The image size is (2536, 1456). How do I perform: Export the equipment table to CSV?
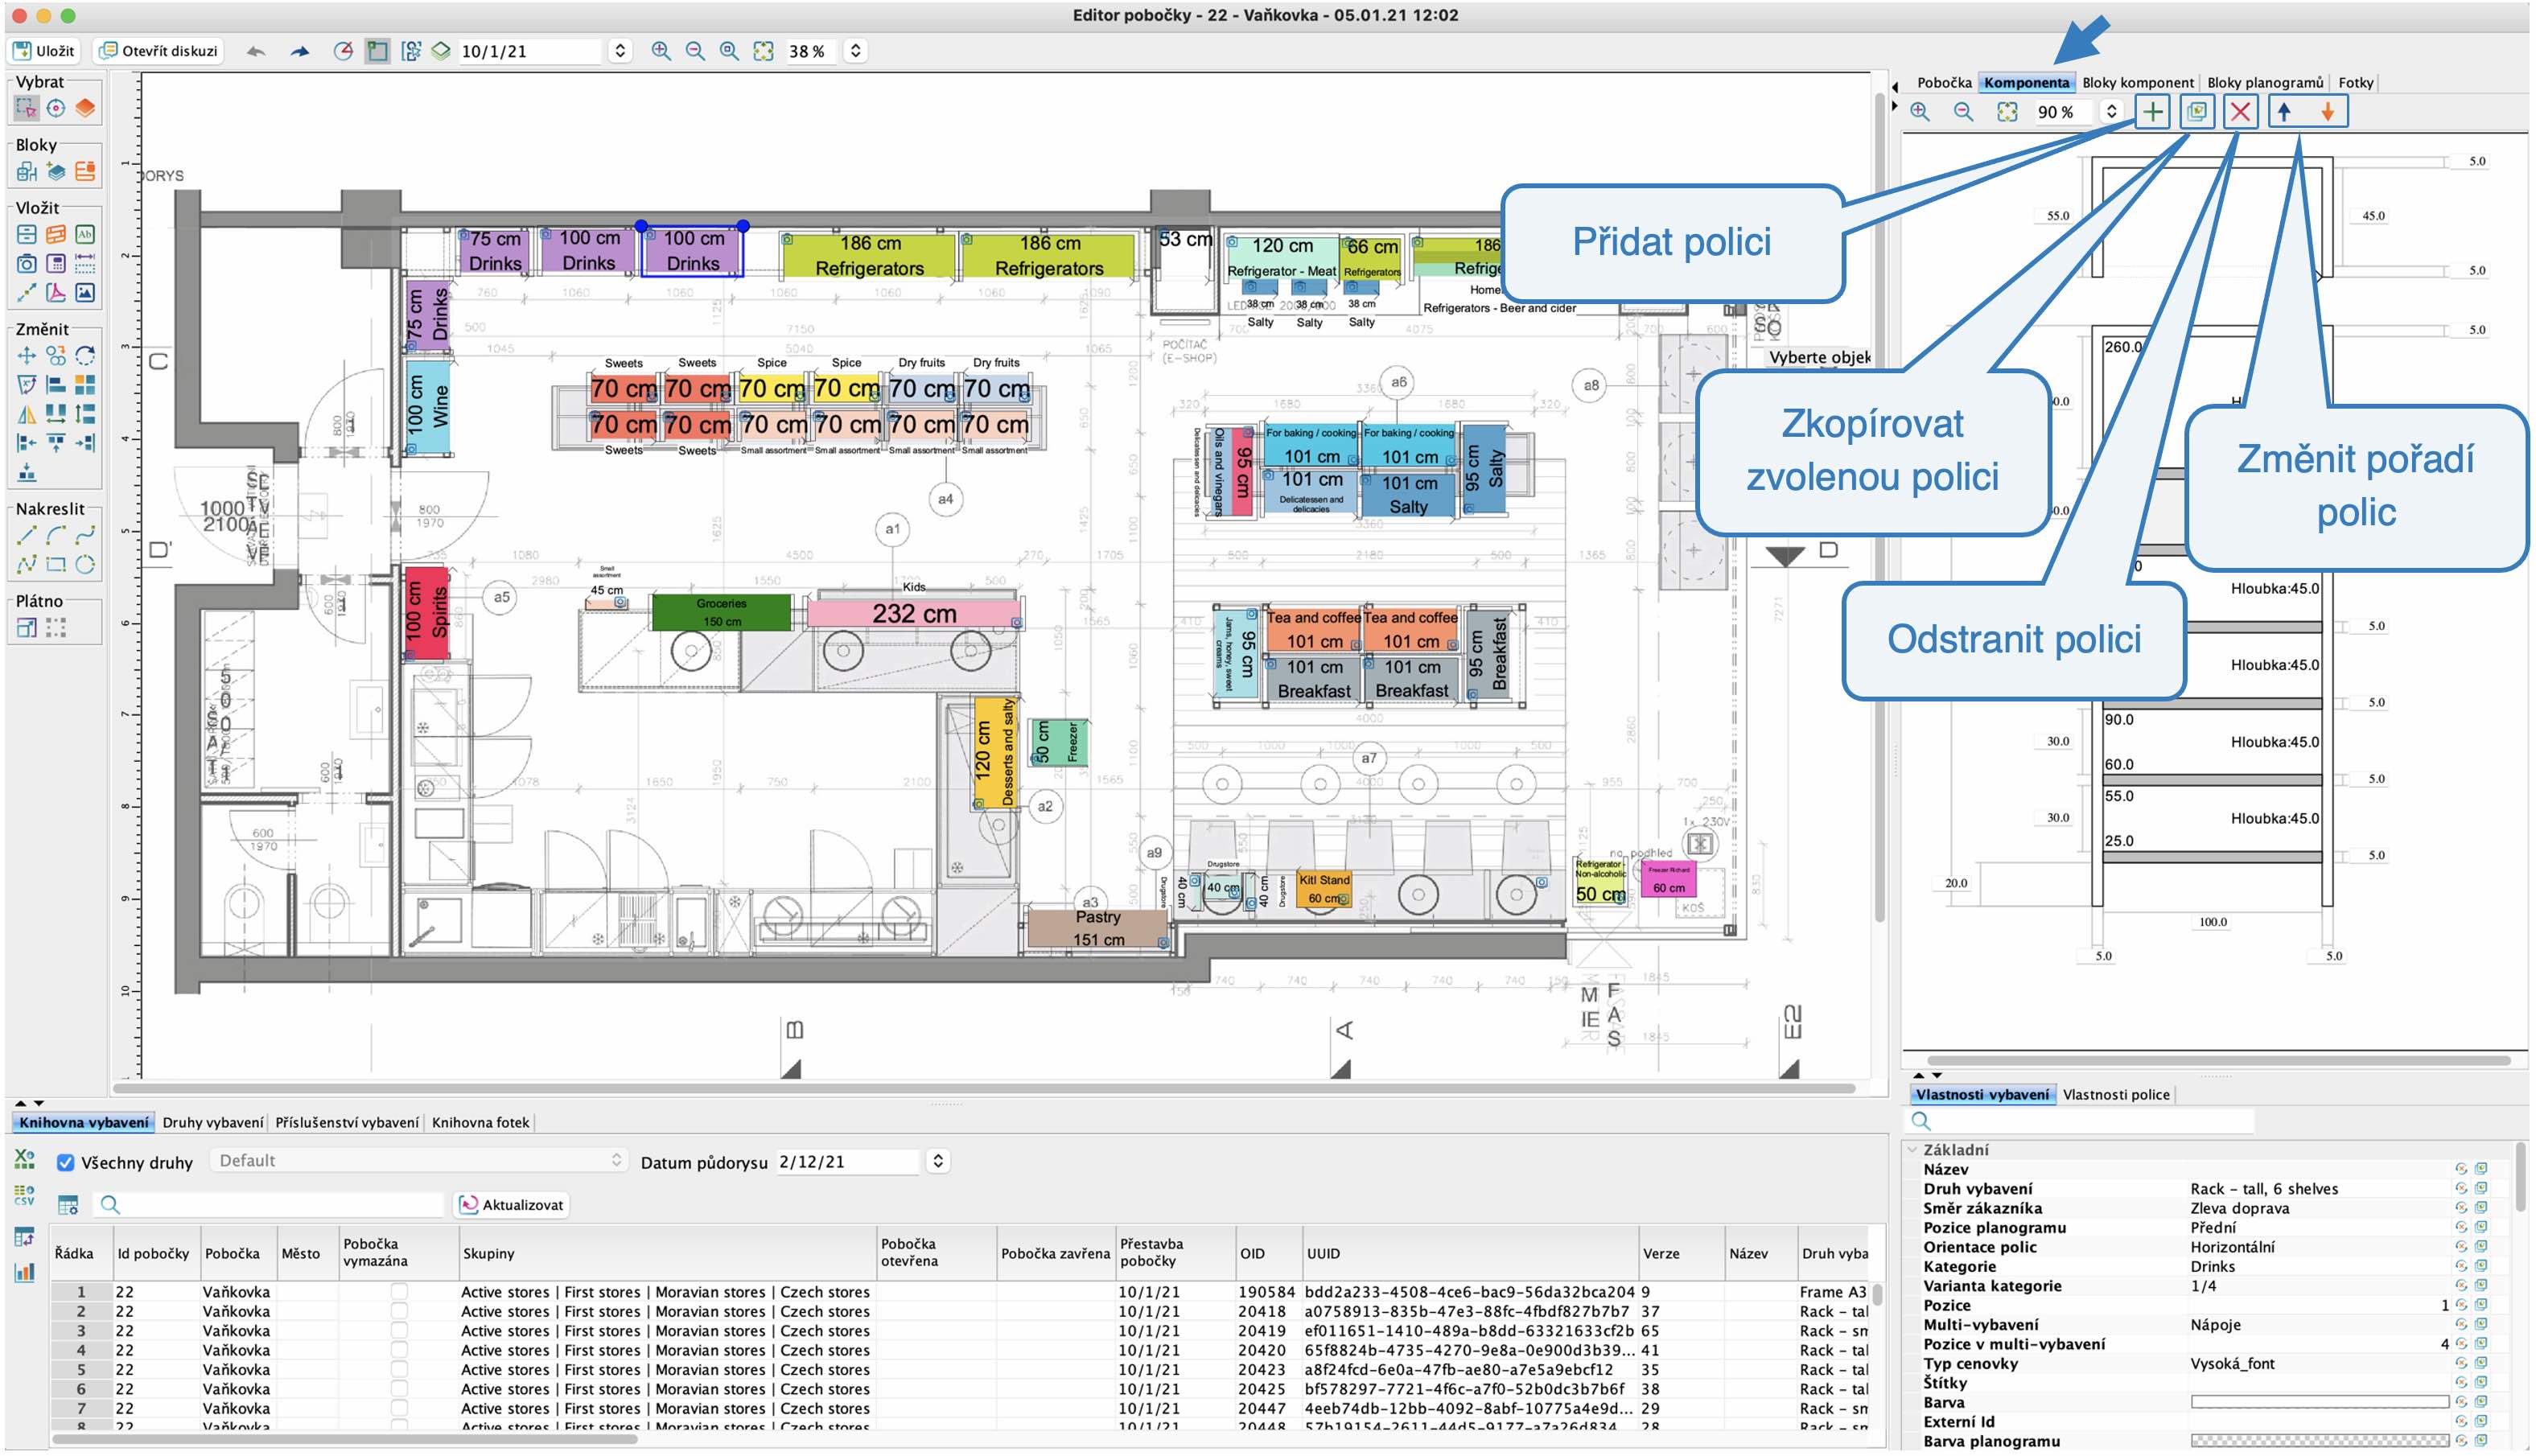pos(24,1196)
